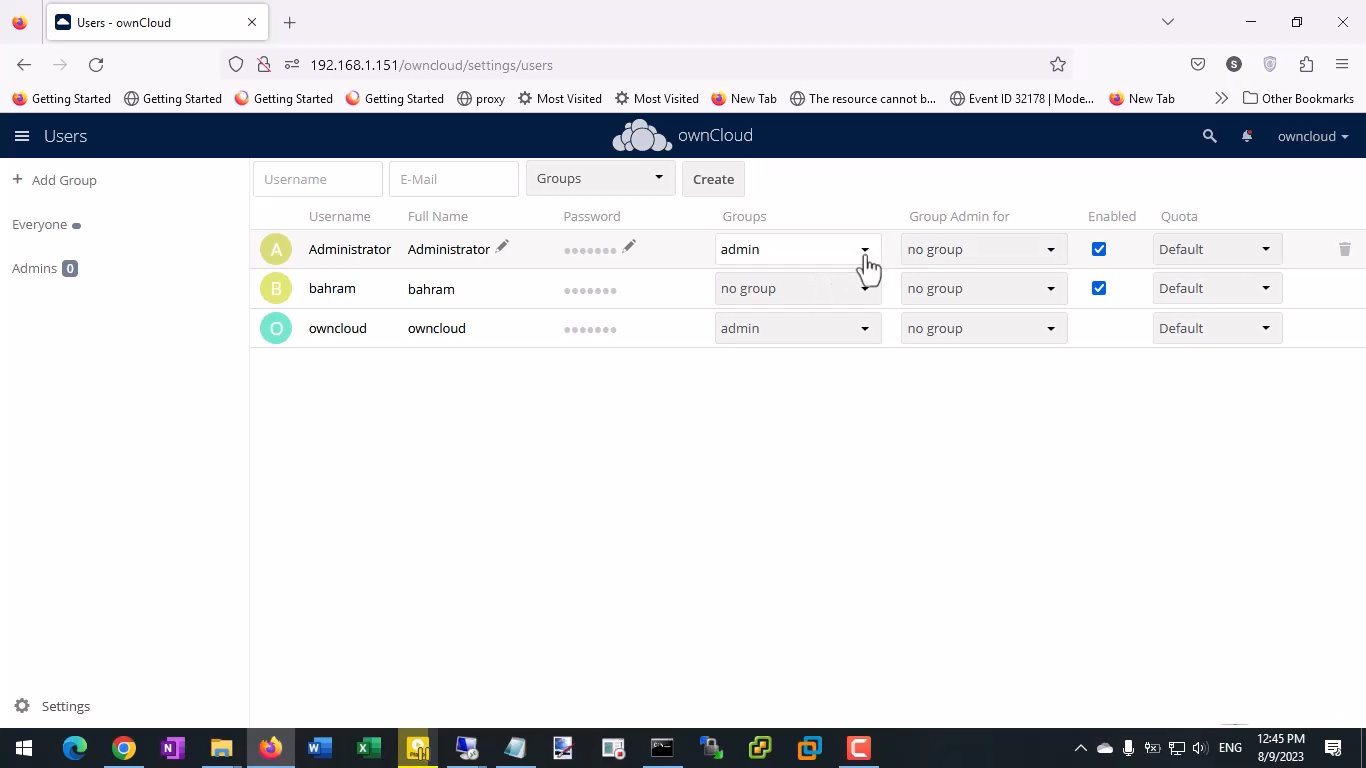1366x768 pixels.
Task: Bookmark this page with star icon
Action: 1058,65
